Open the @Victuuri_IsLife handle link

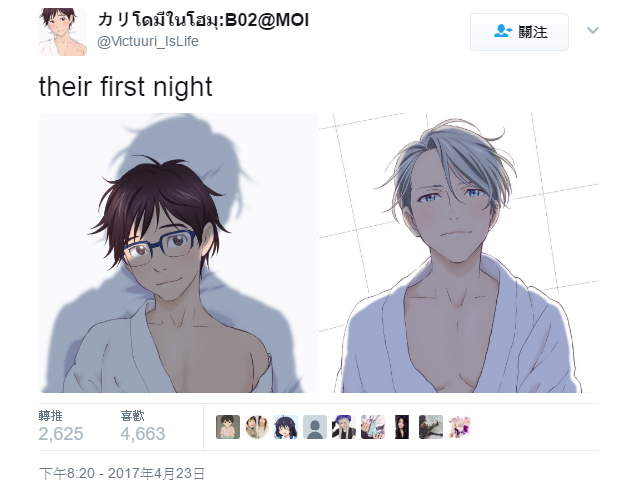pyautogui.click(x=148, y=41)
